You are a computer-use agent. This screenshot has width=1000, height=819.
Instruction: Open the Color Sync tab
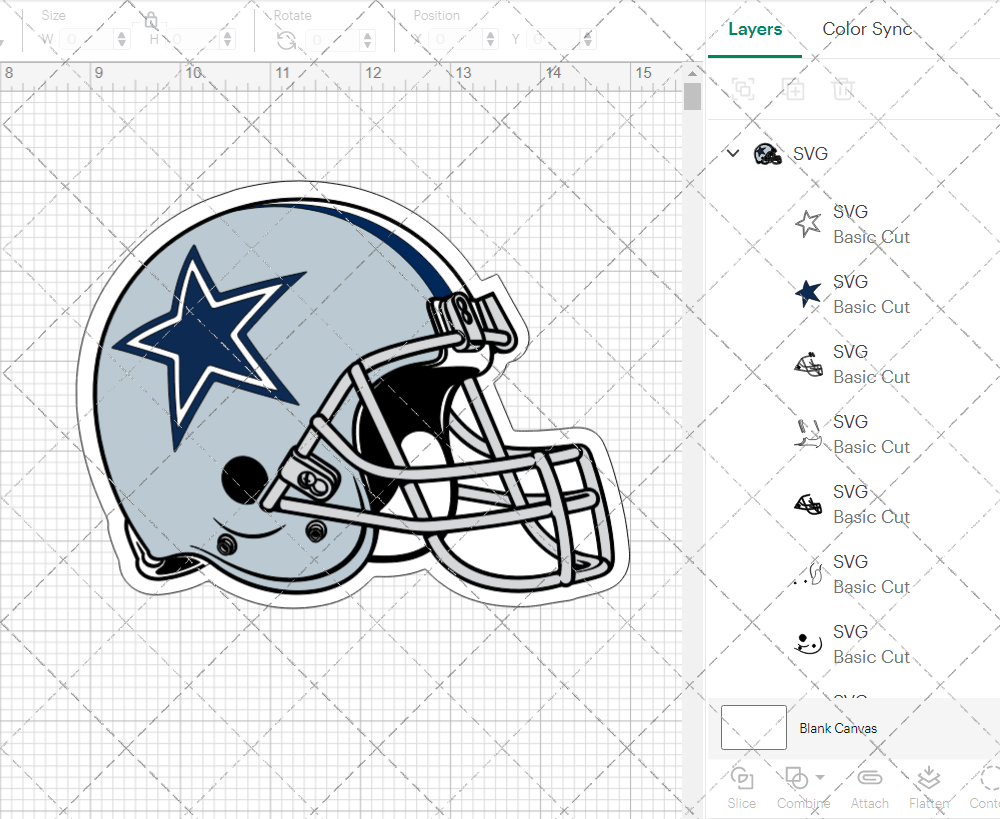coord(867,29)
